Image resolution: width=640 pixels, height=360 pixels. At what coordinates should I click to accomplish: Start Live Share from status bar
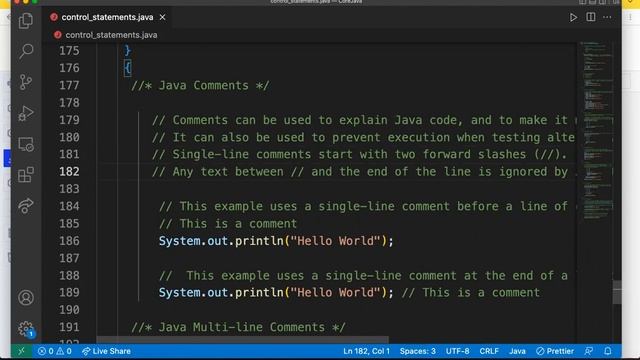coord(106,351)
